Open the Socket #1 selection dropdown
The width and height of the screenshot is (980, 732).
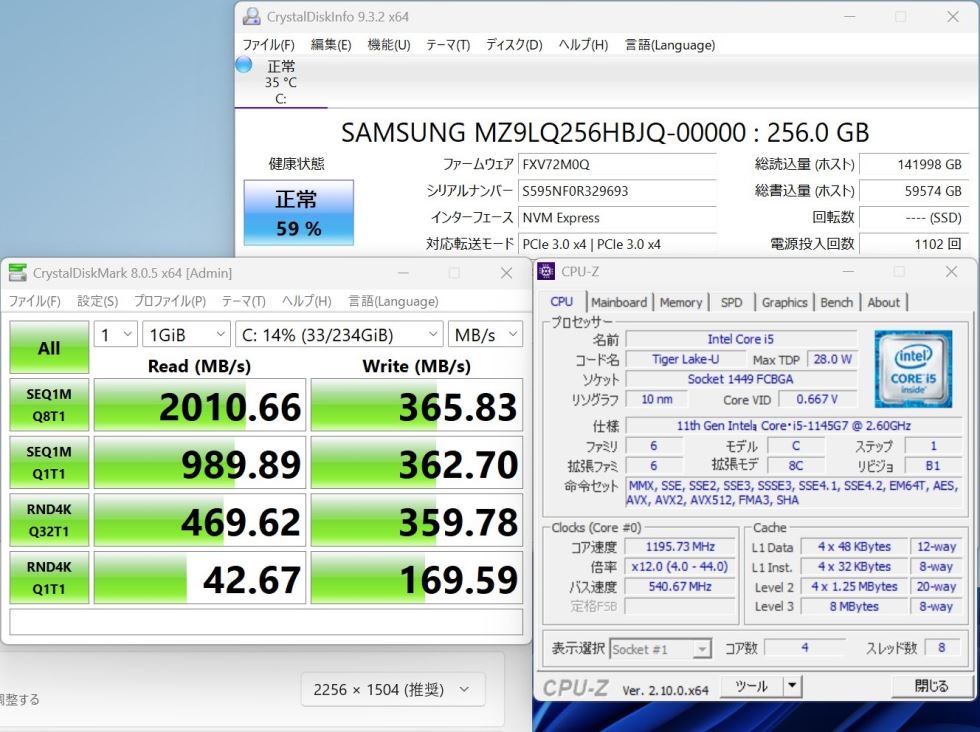pyautogui.click(x=661, y=649)
